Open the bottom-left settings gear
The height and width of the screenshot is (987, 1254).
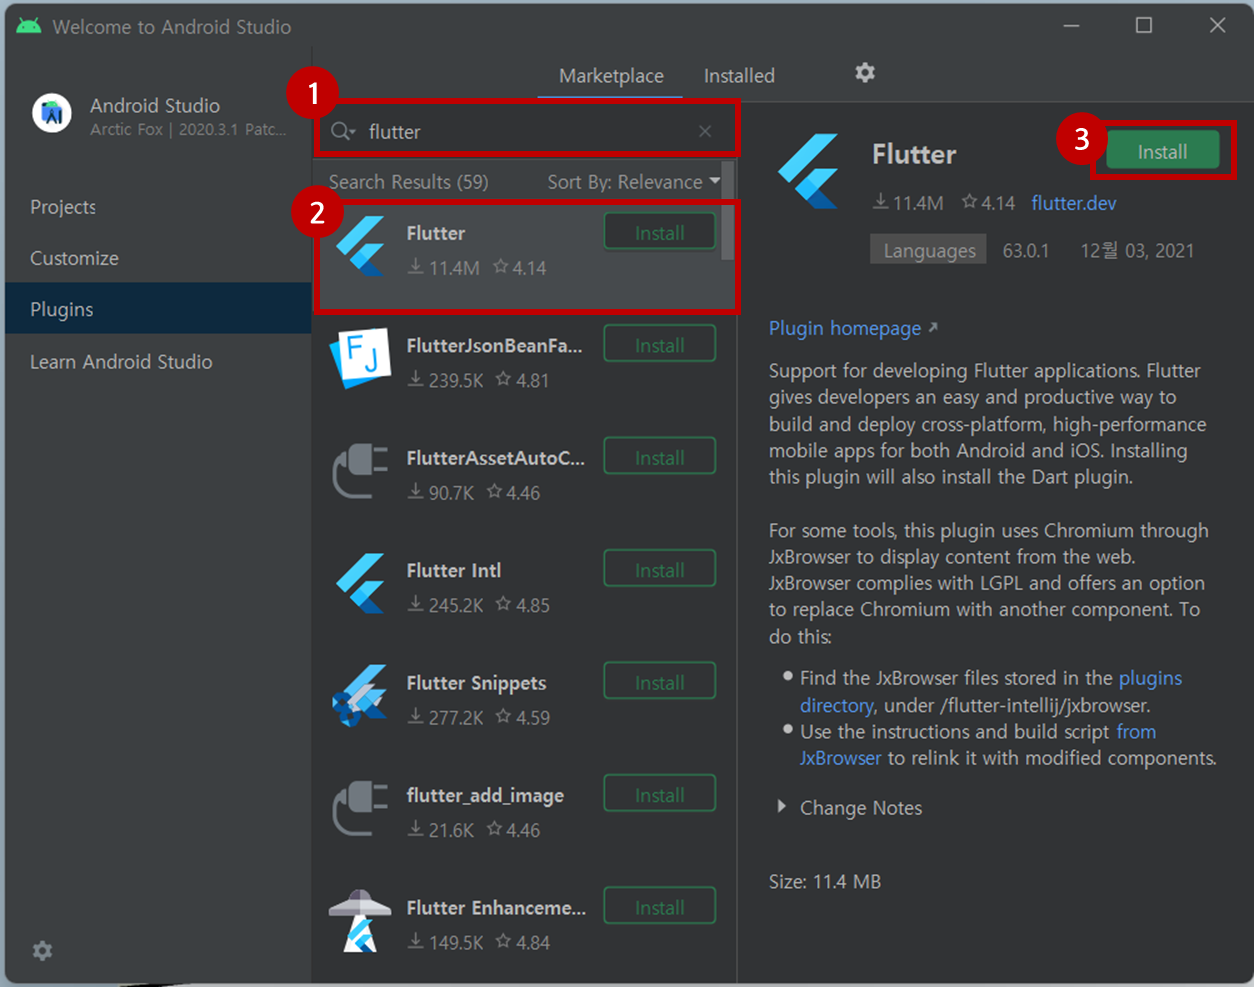click(42, 951)
